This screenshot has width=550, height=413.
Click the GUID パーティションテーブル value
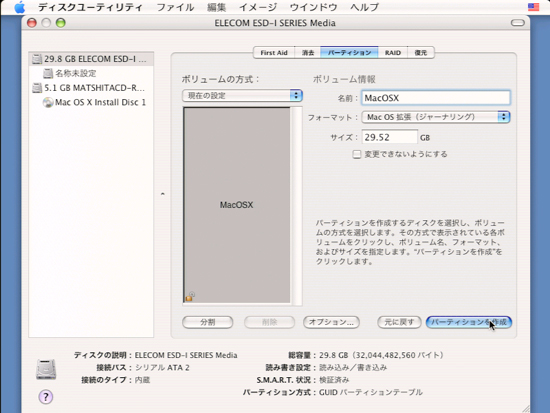(x=370, y=392)
